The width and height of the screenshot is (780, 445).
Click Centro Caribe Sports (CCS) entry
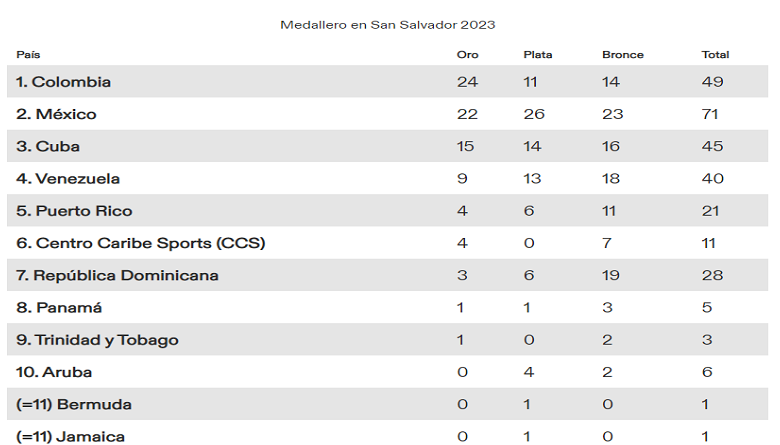pyautogui.click(x=141, y=243)
